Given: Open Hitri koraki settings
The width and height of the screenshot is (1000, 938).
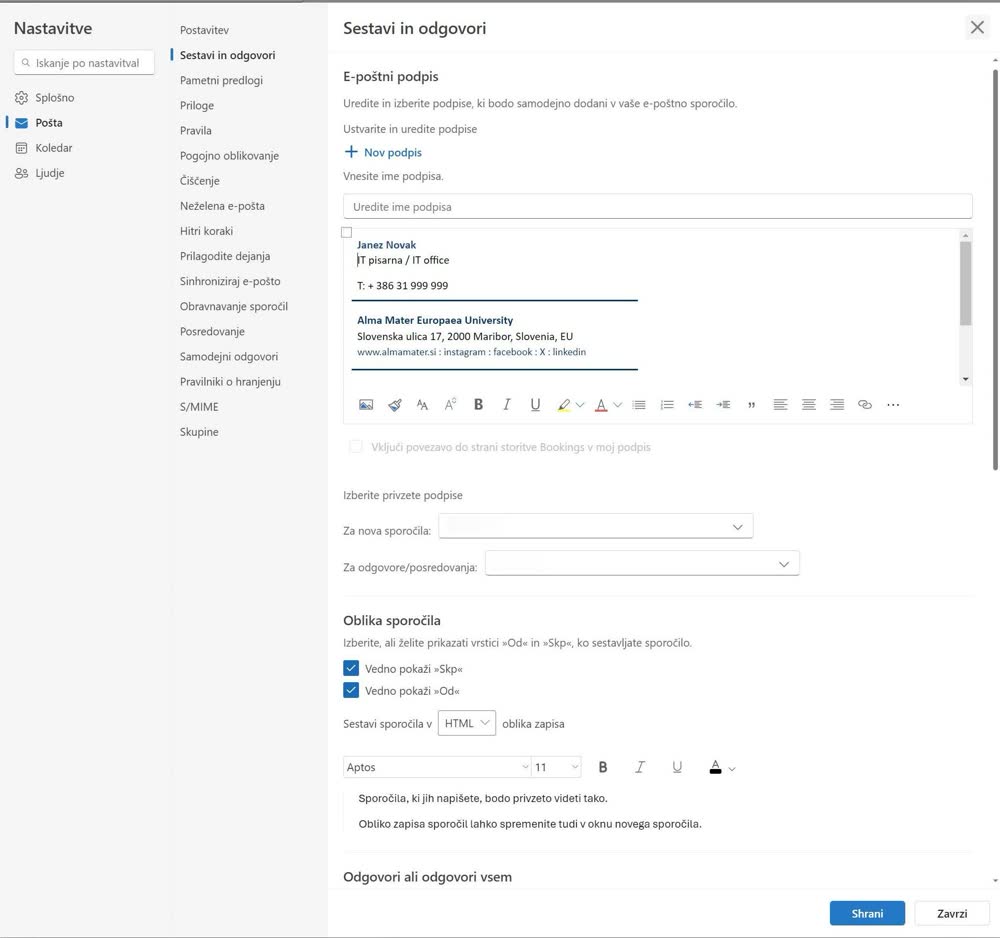Looking at the screenshot, I should coord(206,231).
